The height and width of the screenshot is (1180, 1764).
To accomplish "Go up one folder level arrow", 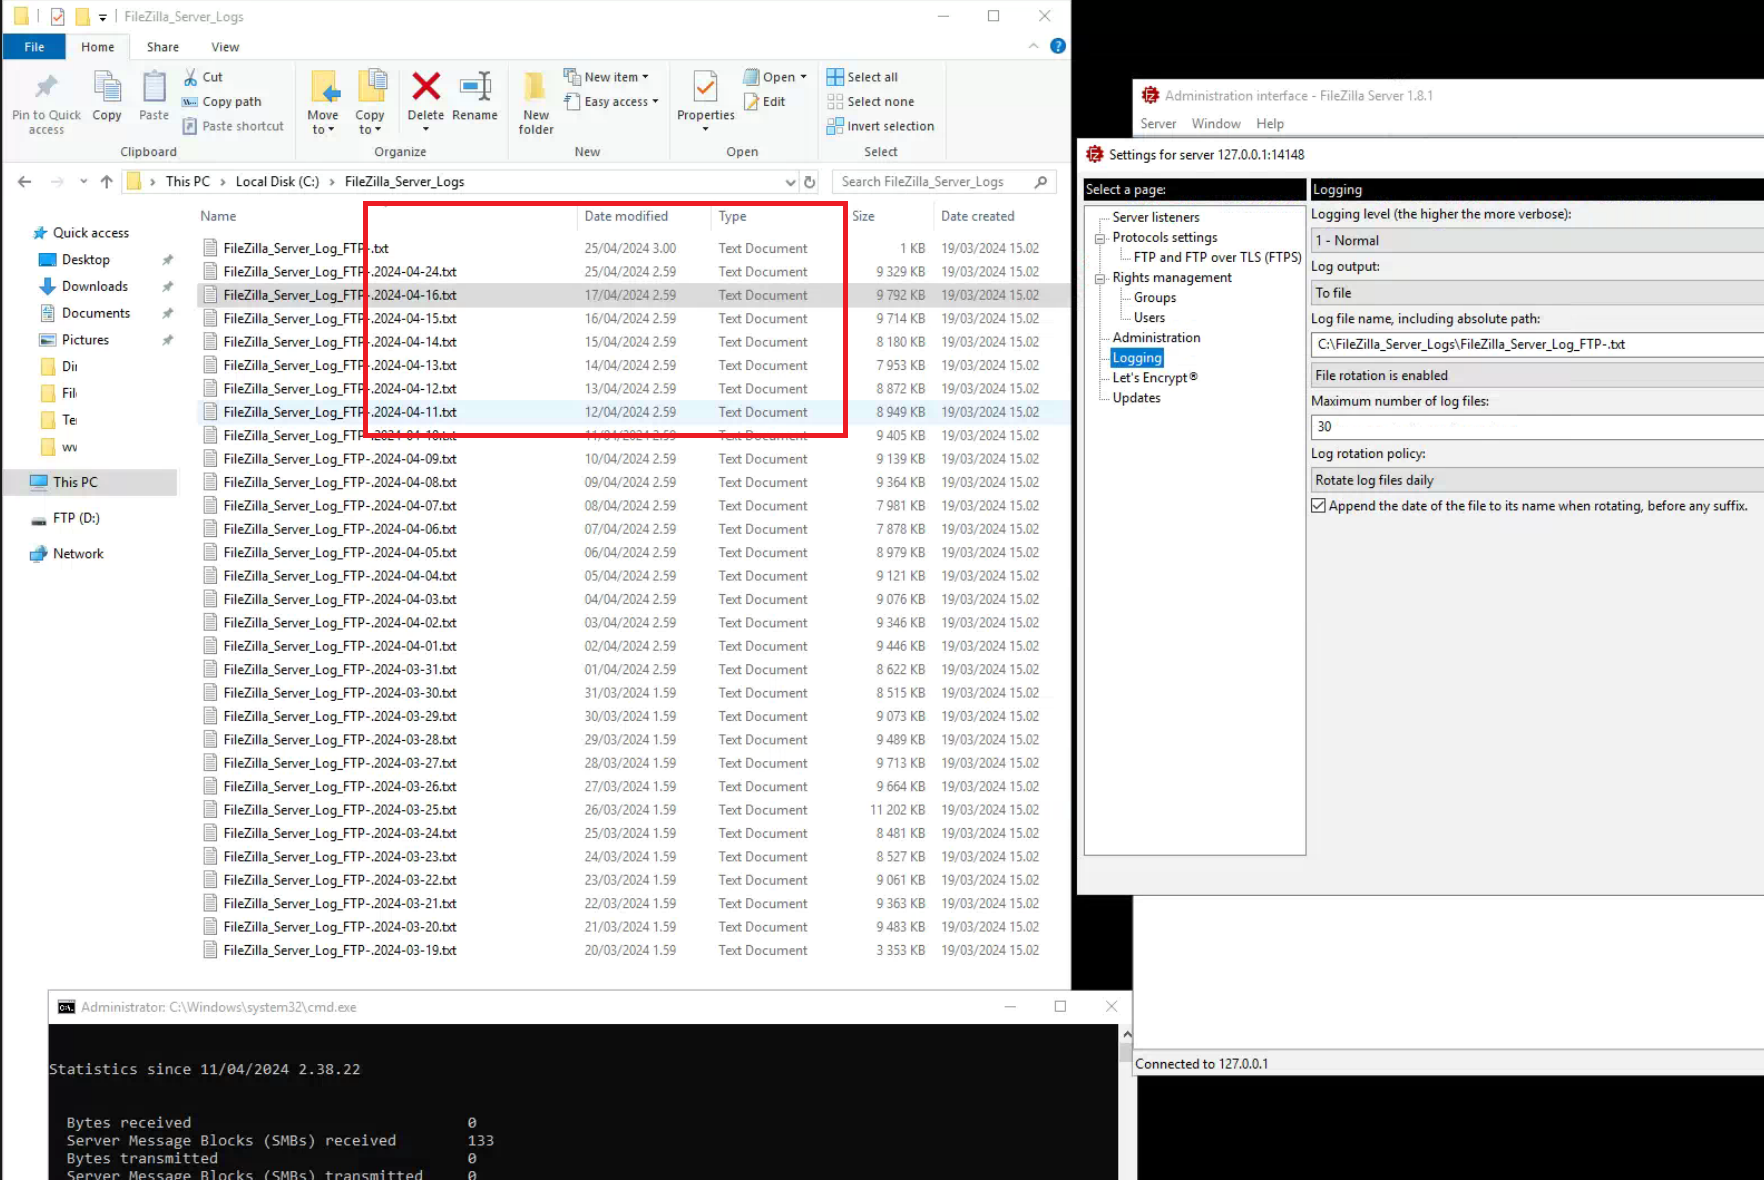I will tap(107, 182).
